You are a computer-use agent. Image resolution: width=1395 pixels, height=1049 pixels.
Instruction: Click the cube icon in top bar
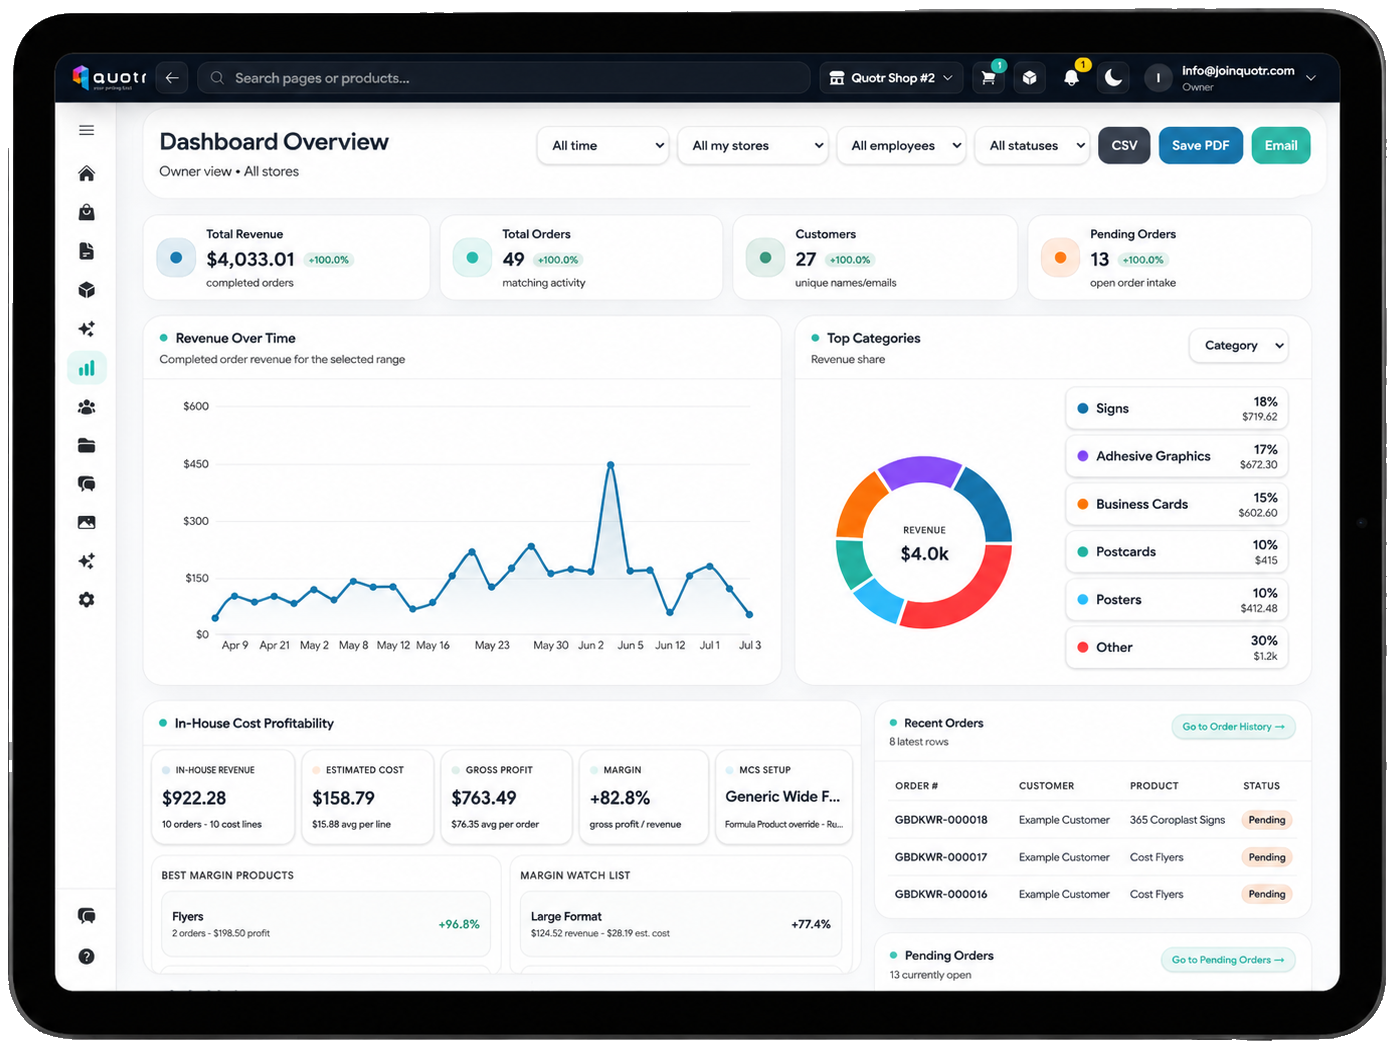(1030, 78)
